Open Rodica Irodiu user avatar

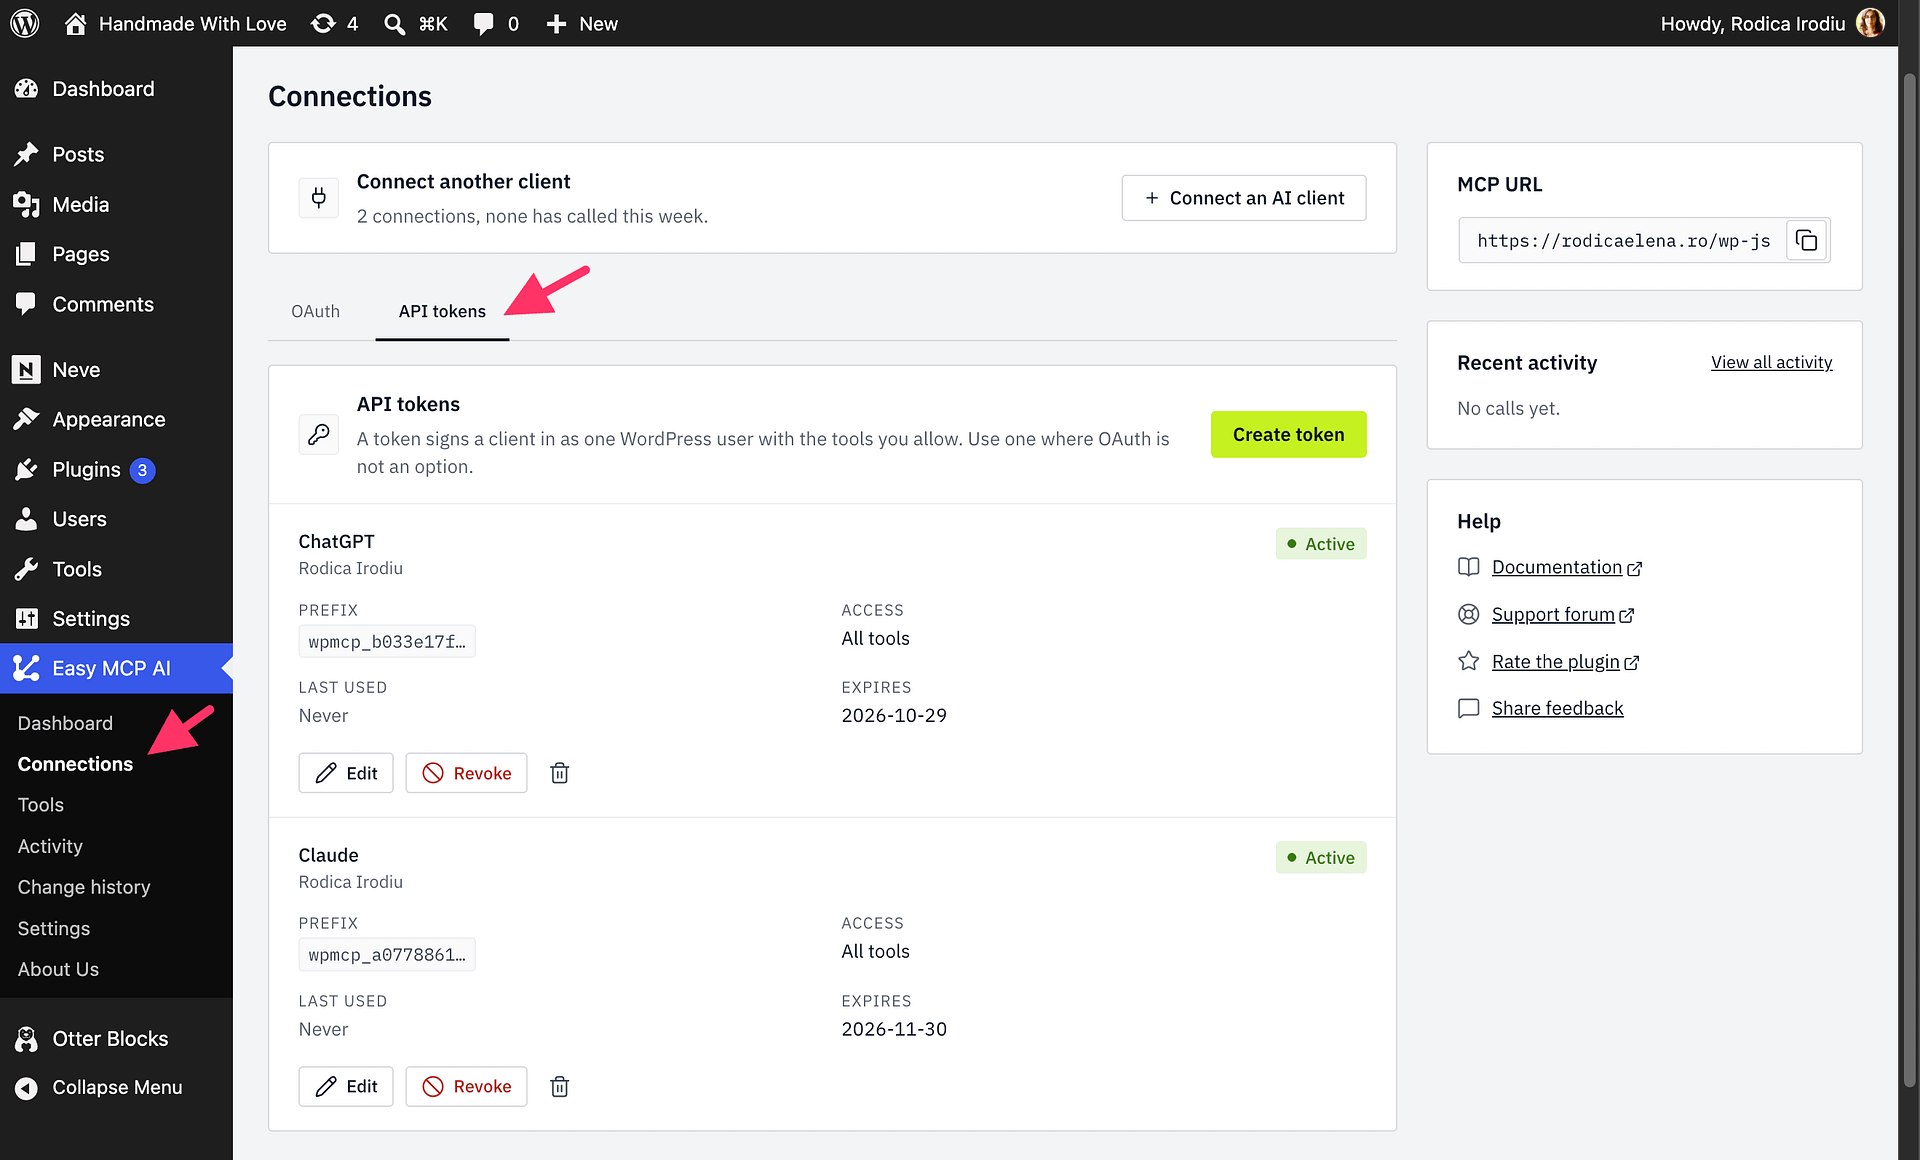pos(1871,23)
